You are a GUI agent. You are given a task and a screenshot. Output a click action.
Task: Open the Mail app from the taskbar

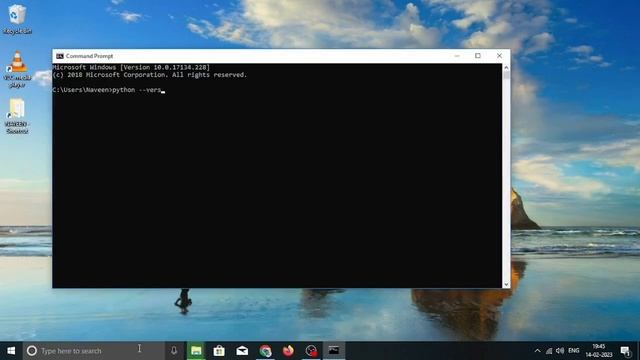(x=242, y=351)
